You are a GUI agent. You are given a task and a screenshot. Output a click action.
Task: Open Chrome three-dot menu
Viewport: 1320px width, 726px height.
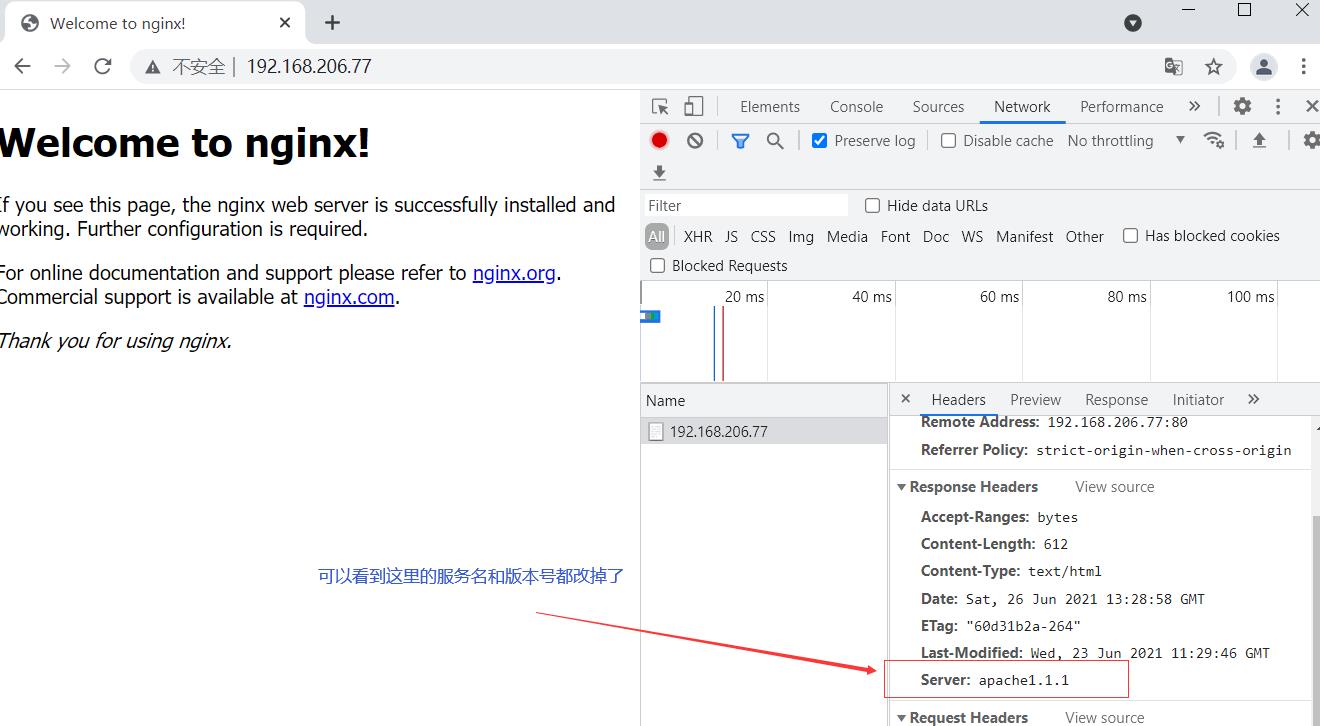(x=1303, y=67)
